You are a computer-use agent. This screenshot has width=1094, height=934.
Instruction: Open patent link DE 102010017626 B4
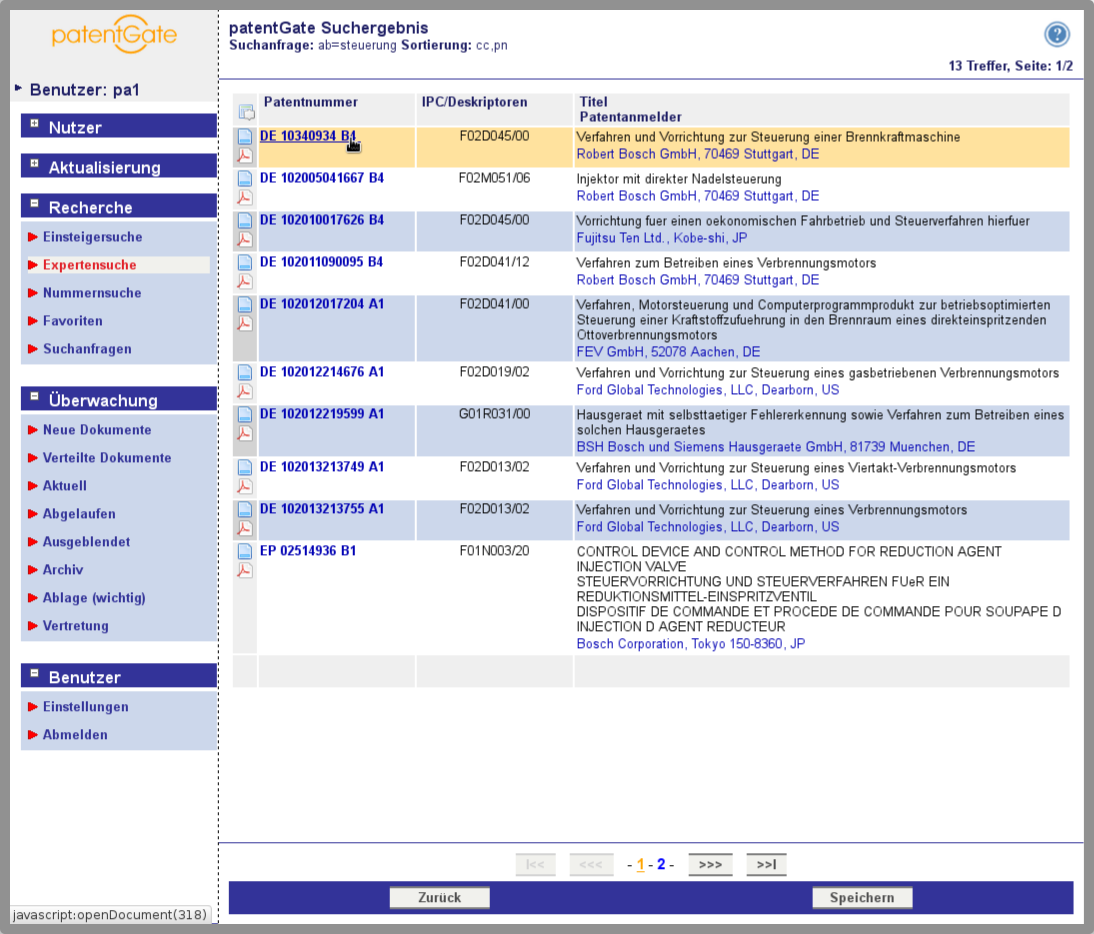(x=322, y=220)
